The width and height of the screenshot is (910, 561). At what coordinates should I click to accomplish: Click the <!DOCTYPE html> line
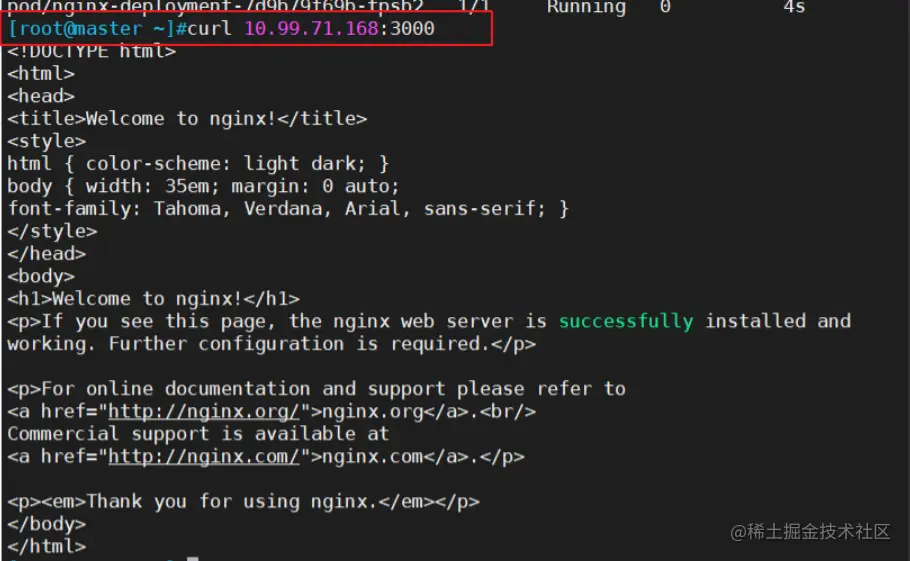pos(92,52)
